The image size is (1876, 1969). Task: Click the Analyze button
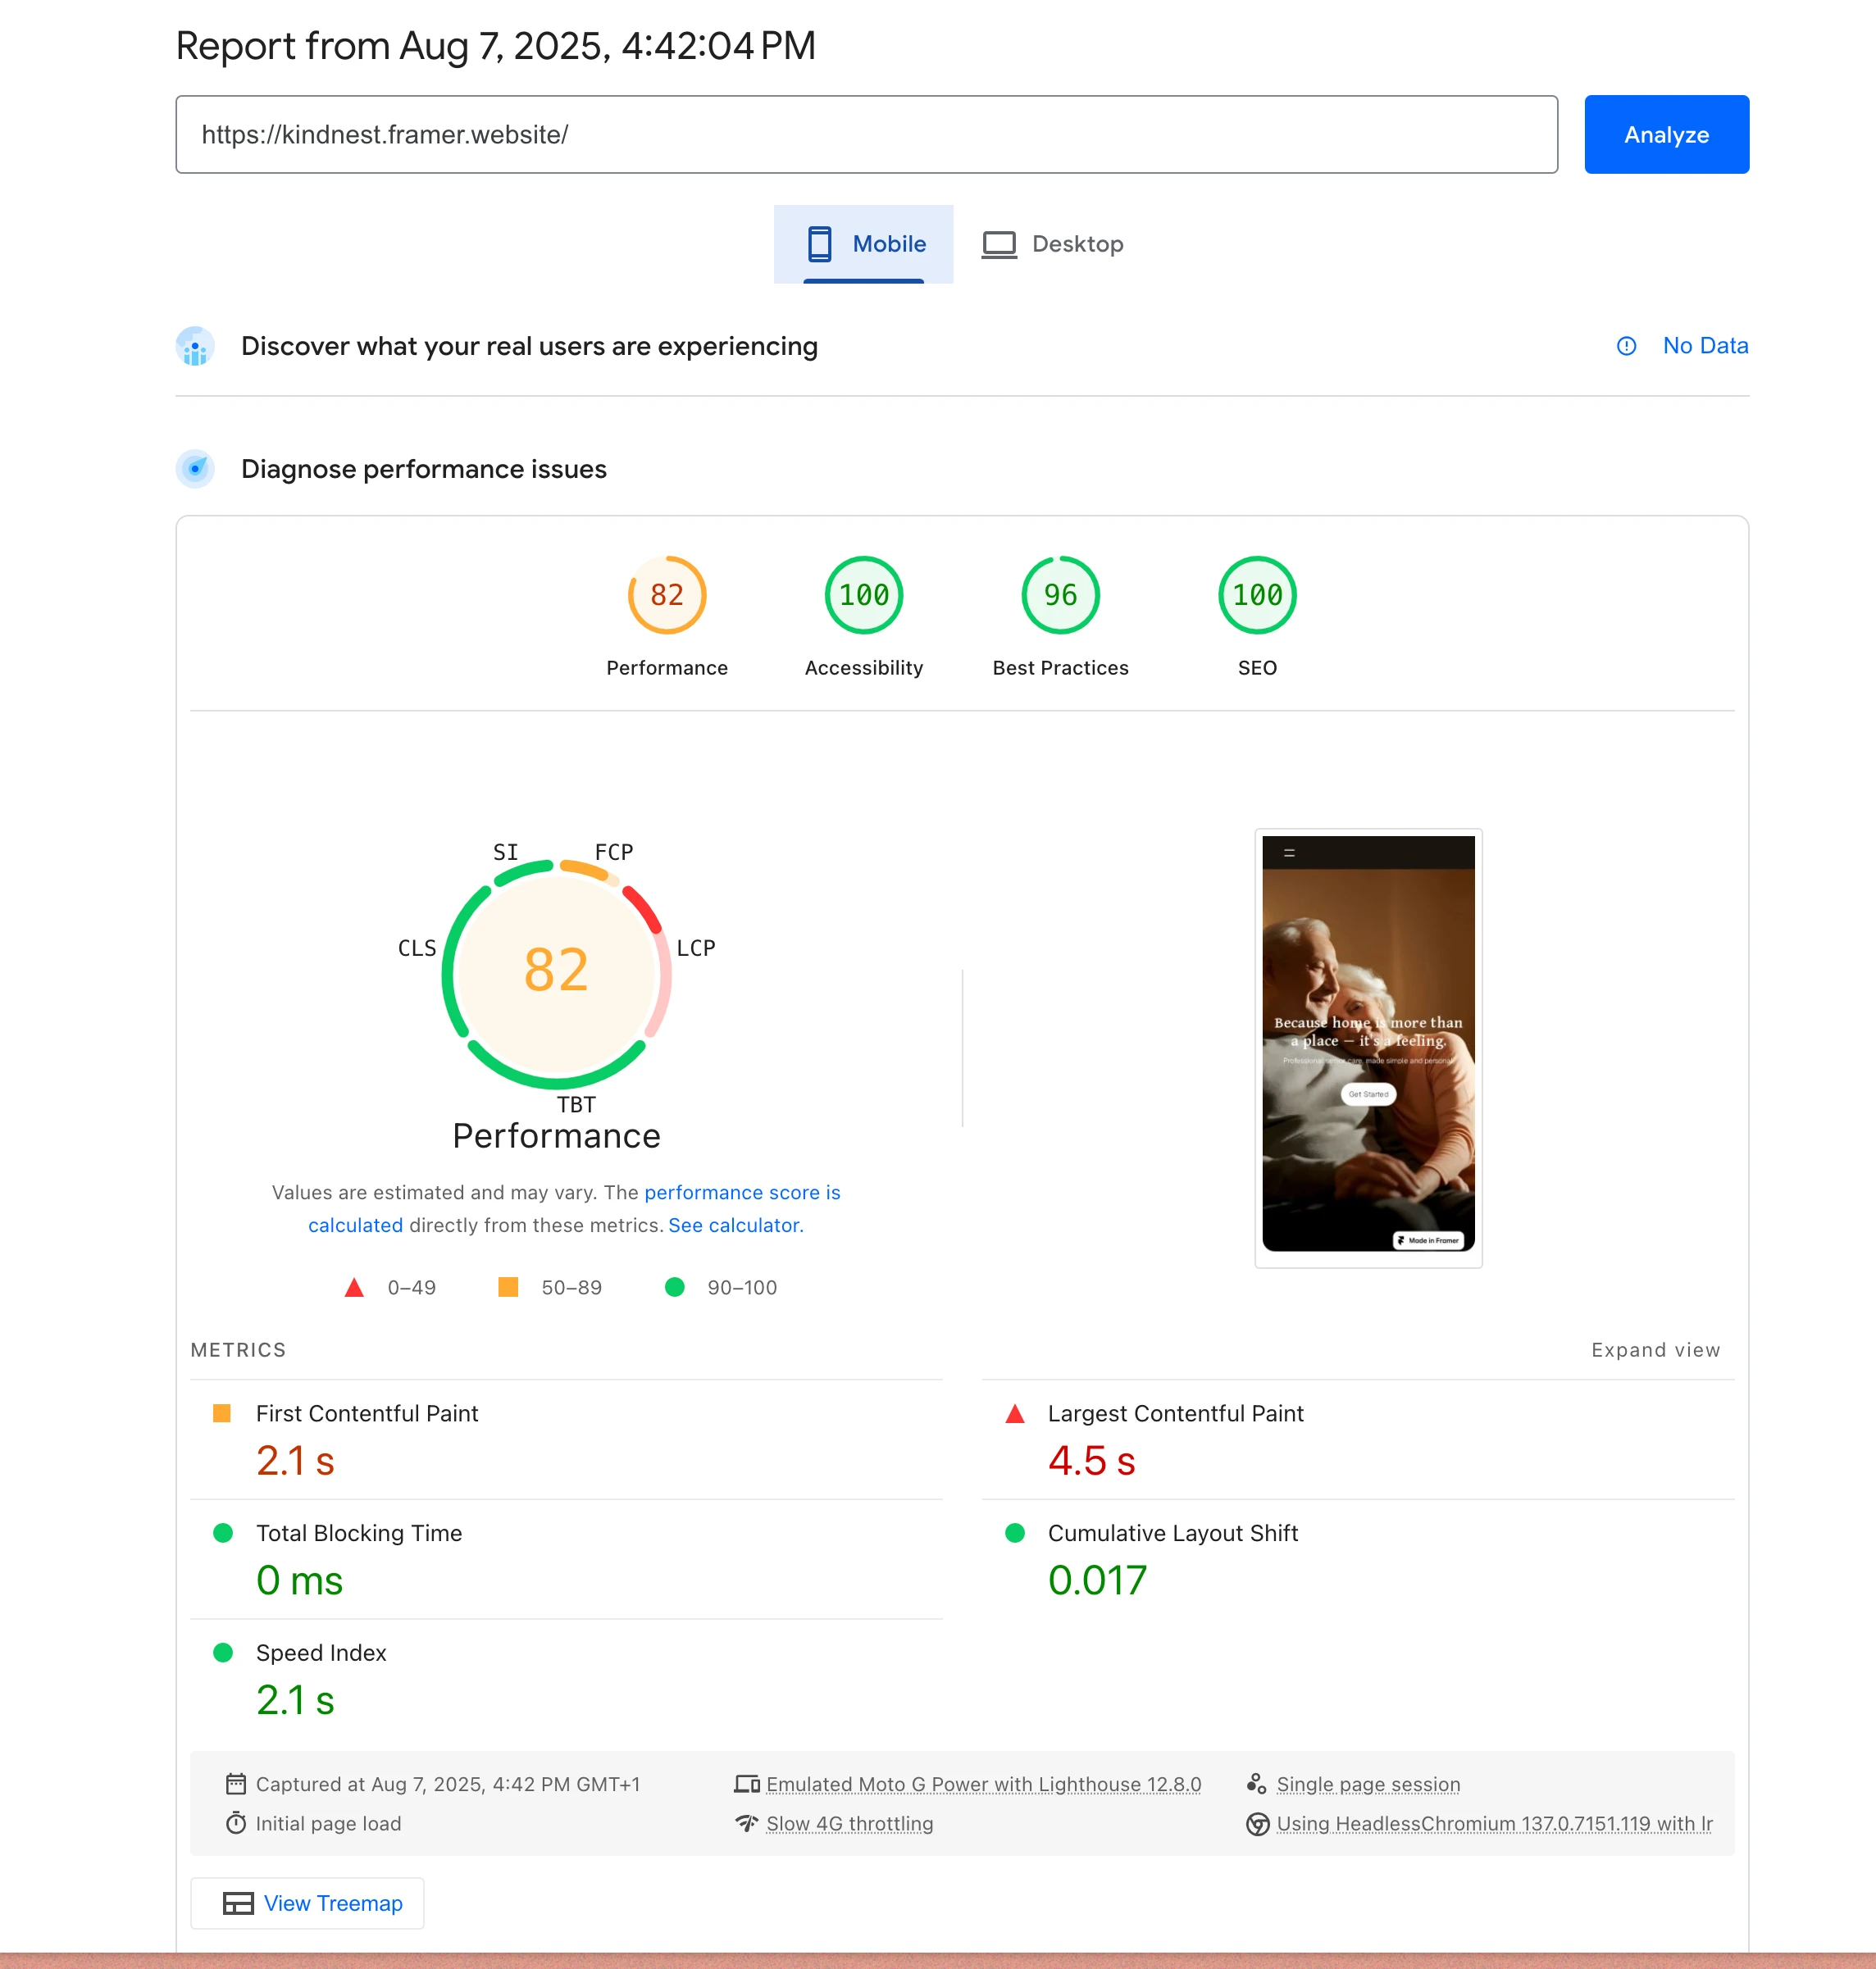[1666, 134]
